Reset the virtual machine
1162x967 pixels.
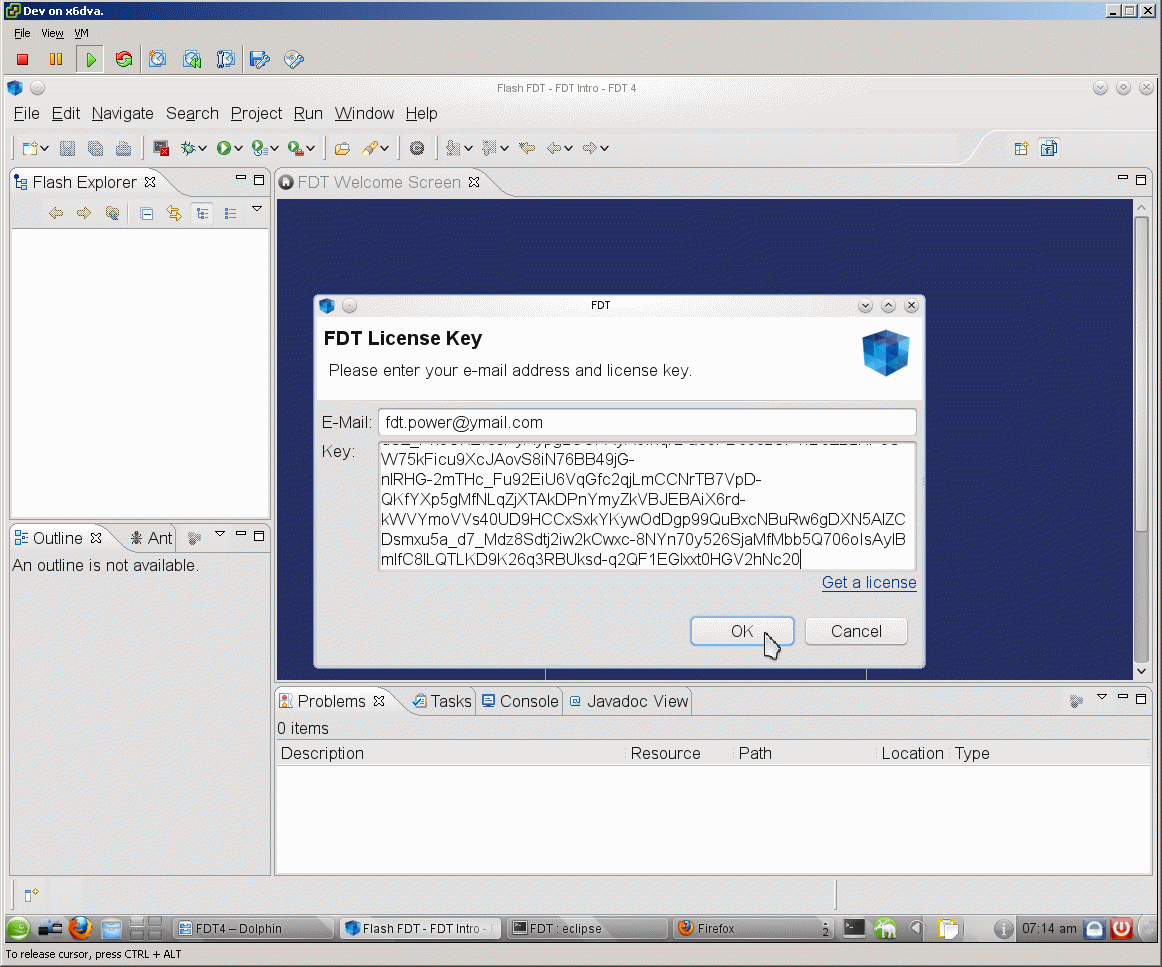click(x=124, y=59)
